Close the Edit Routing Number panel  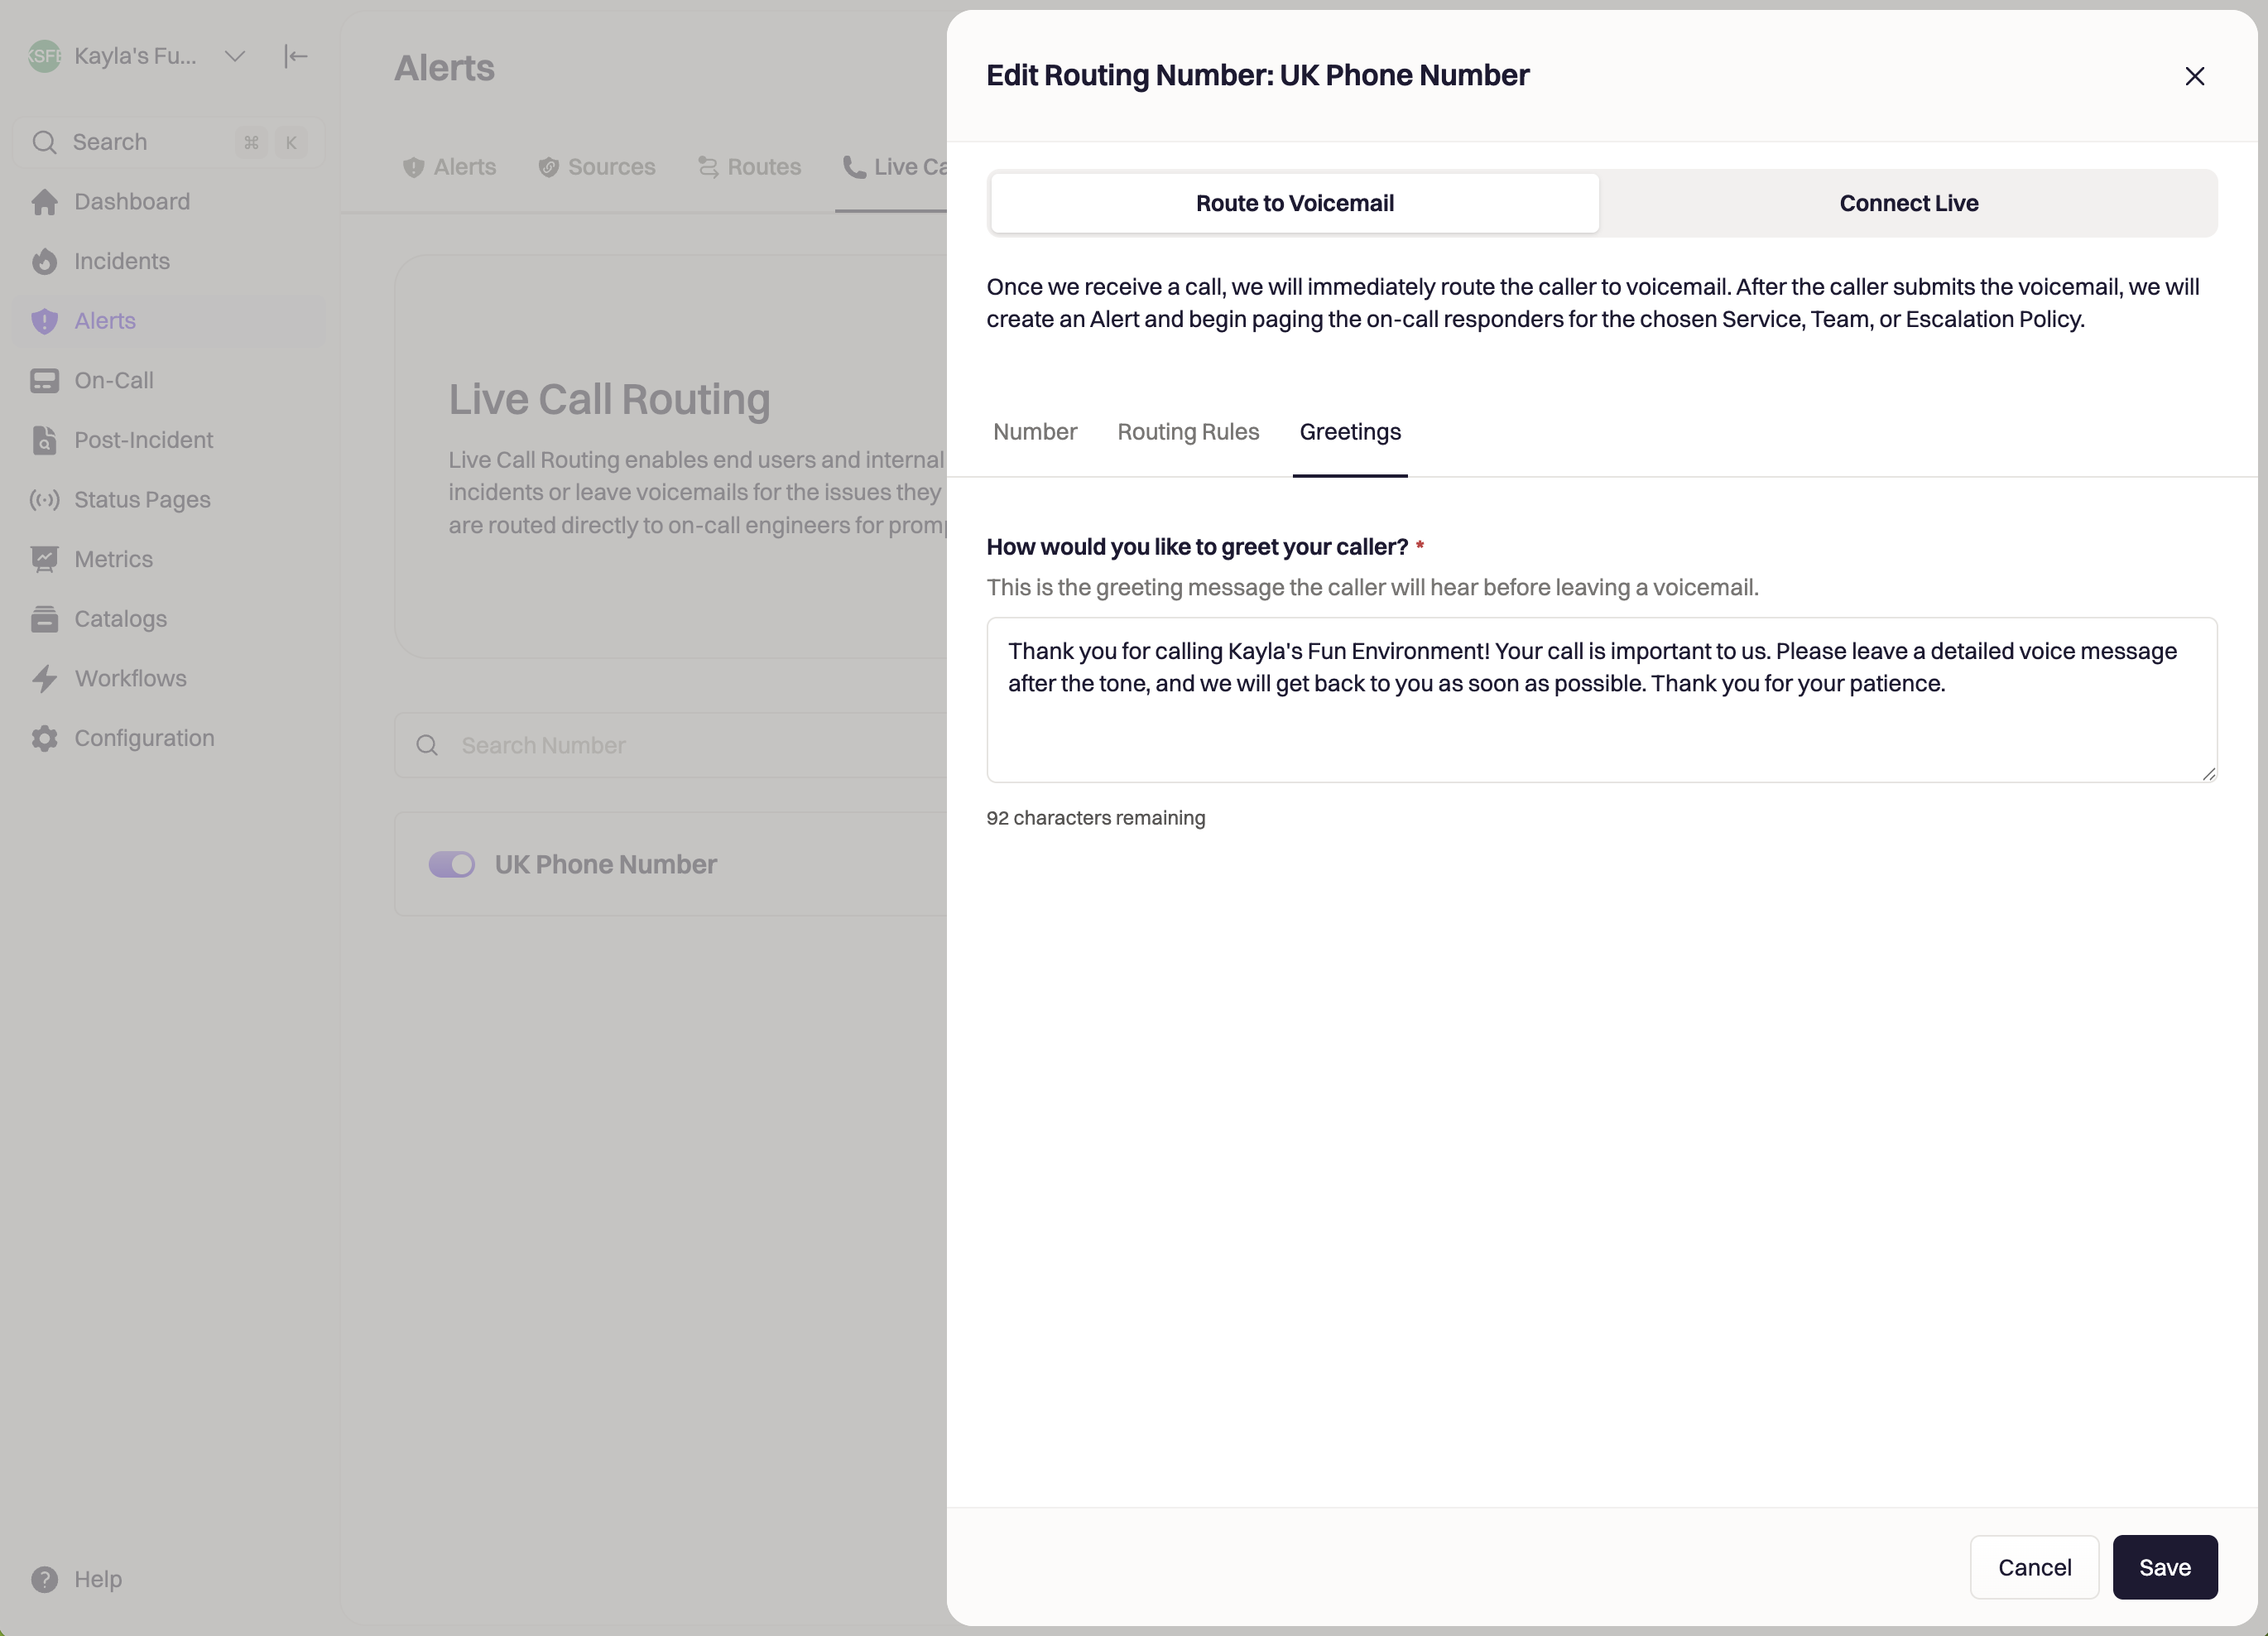[x=2194, y=76]
